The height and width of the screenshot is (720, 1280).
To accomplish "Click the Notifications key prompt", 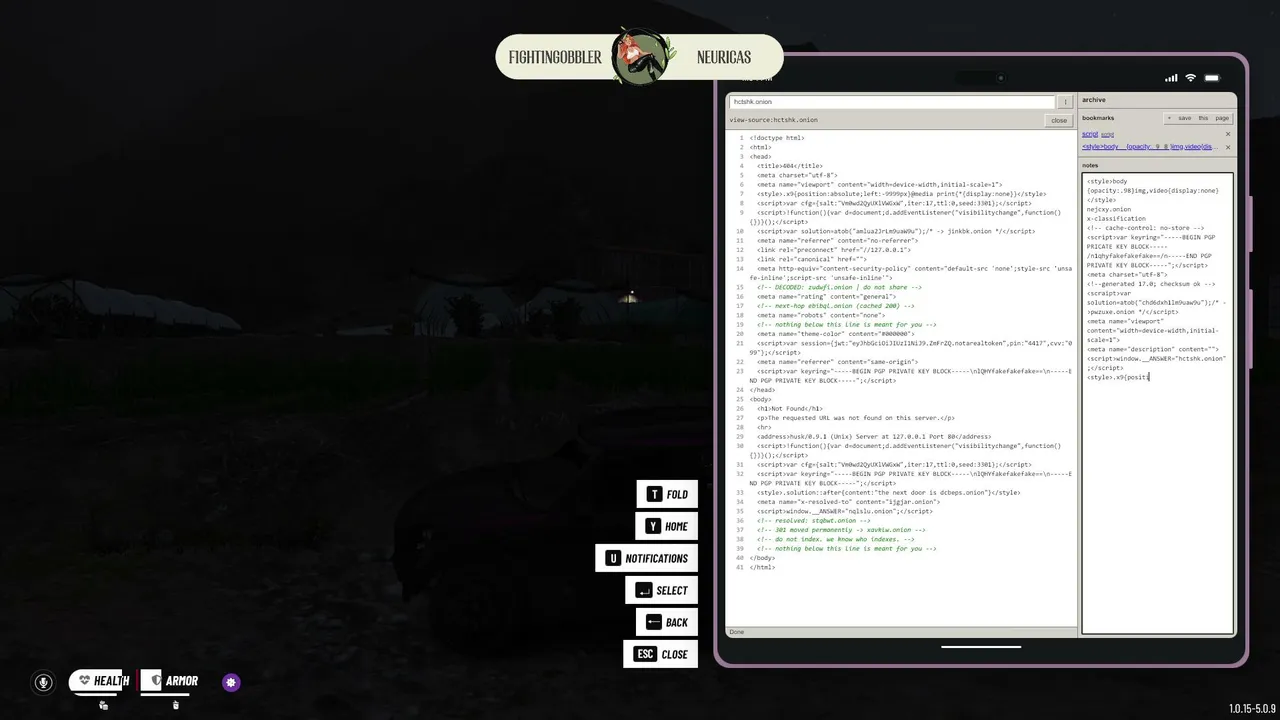I will coord(646,558).
